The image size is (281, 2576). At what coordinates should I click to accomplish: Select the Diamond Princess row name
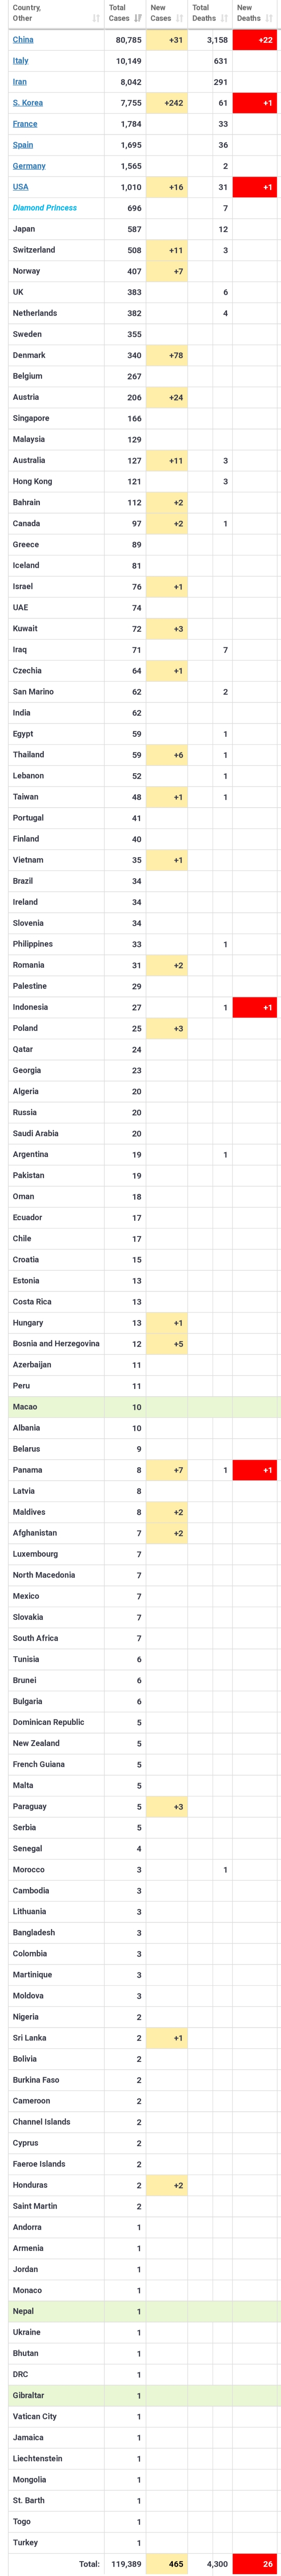pyautogui.click(x=45, y=208)
